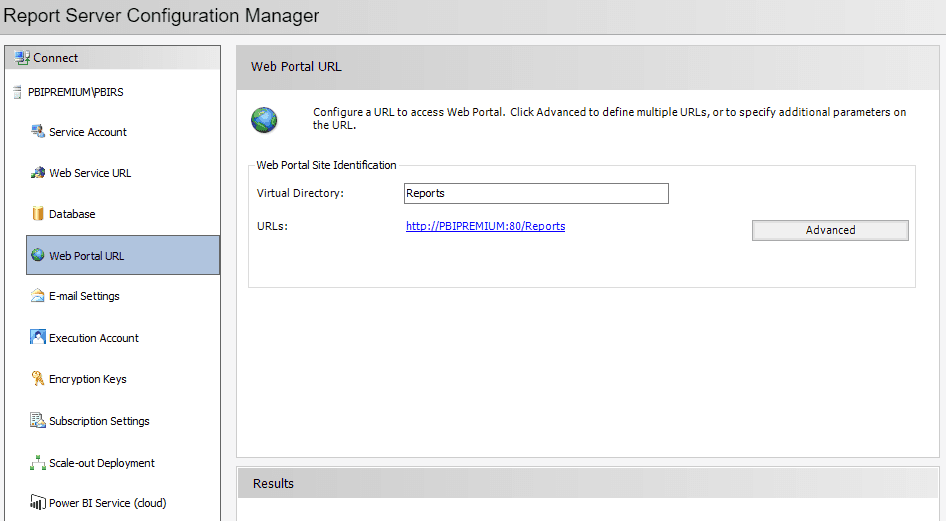Image resolution: width=946 pixels, height=521 pixels.
Task: Select the Web Portal URL menu item
Action: pos(123,255)
